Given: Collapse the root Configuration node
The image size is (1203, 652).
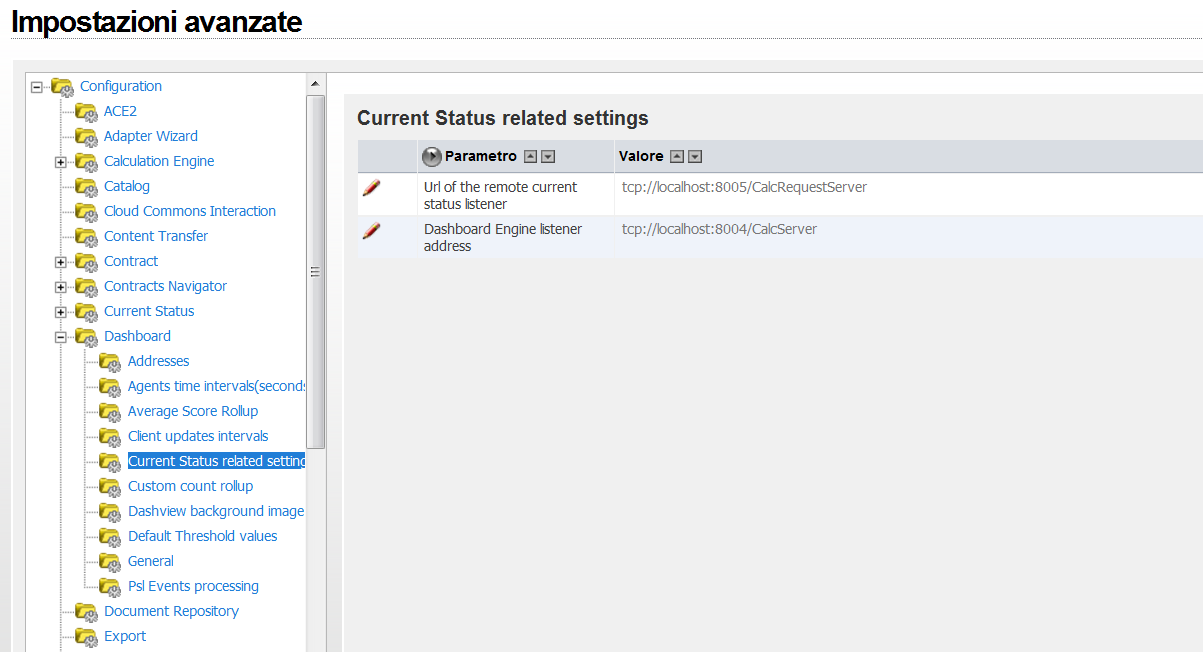Looking at the screenshot, I should tap(37, 87).
